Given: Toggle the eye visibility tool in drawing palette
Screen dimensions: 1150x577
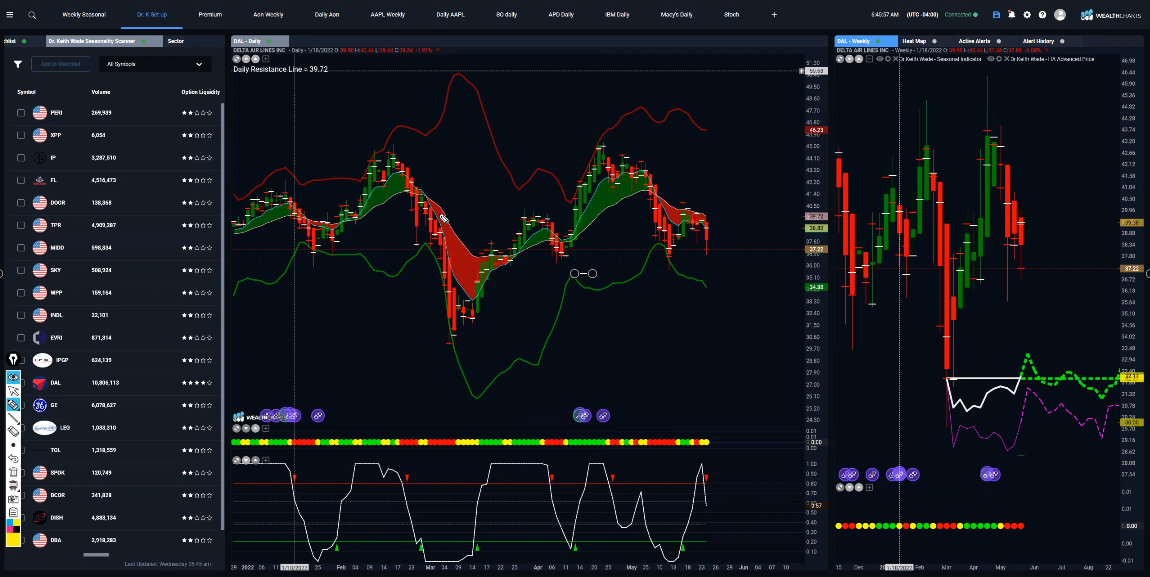Looking at the screenshot, I should tap(13, 378).
